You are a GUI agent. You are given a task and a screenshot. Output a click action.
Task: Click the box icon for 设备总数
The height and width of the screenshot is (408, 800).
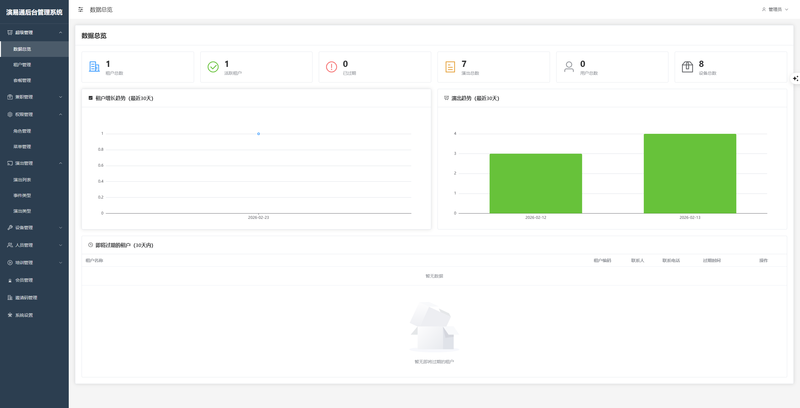687,67
